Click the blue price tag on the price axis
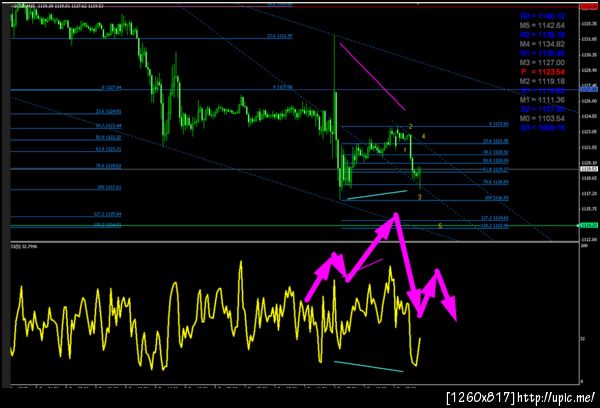600x408 pixels. (x=589, y=89)
